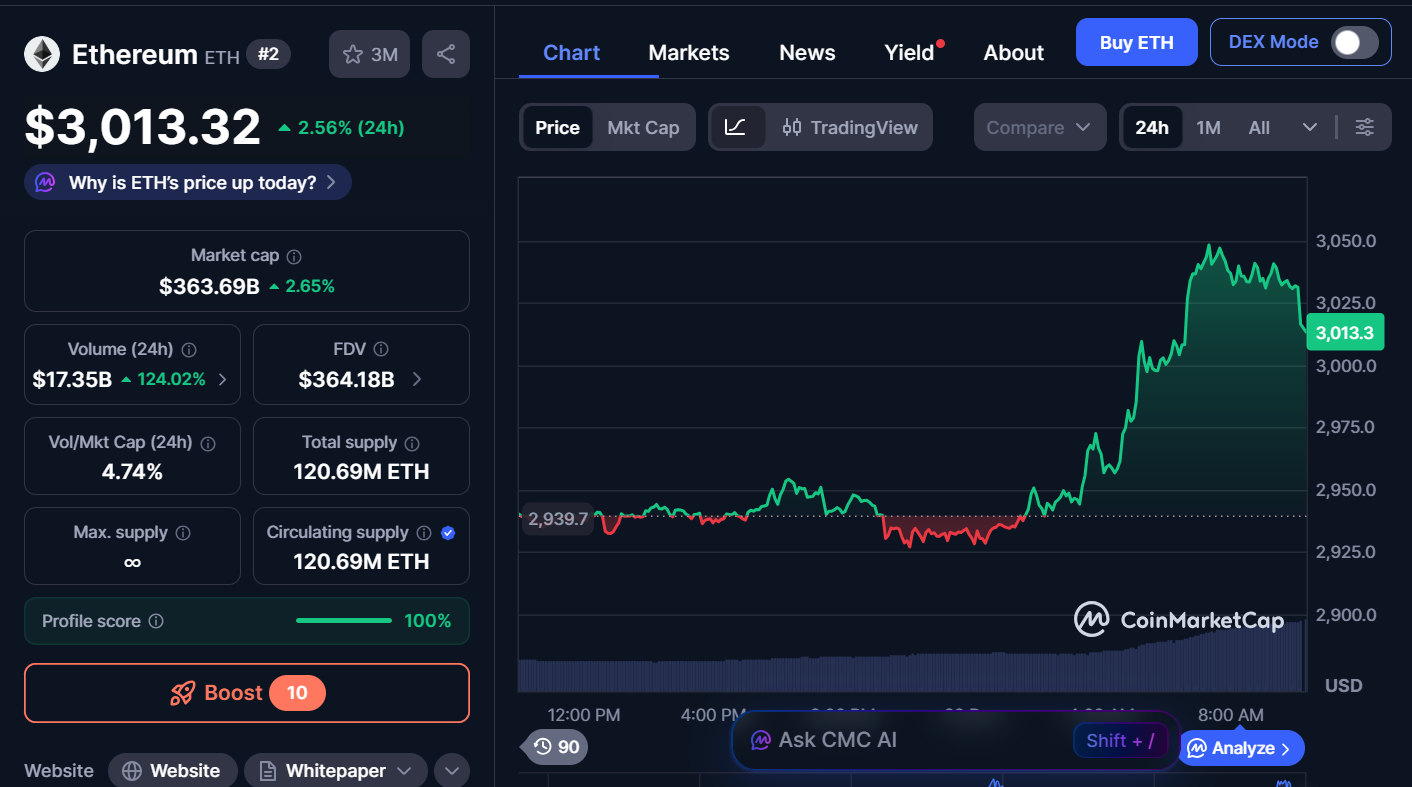Click the Profile score progress bar
1412x787 pixels.
coord(343,620)
